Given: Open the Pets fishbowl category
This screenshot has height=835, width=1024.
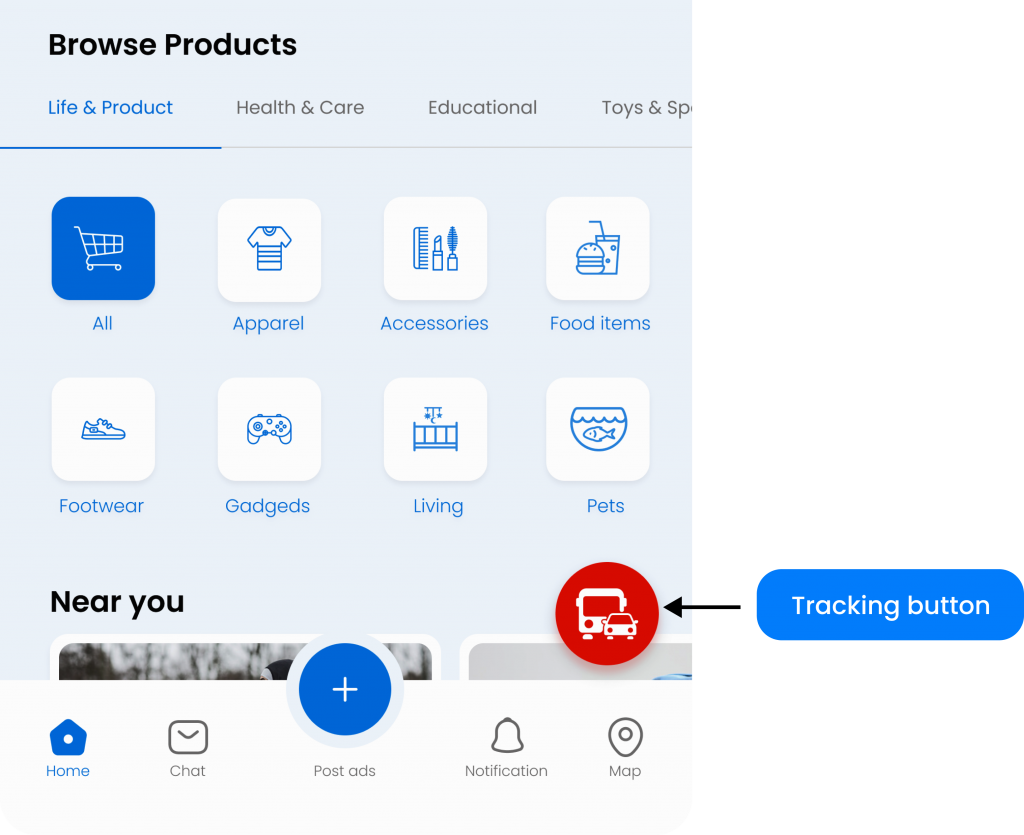Looking at the screenshot, I should point(598,429).
